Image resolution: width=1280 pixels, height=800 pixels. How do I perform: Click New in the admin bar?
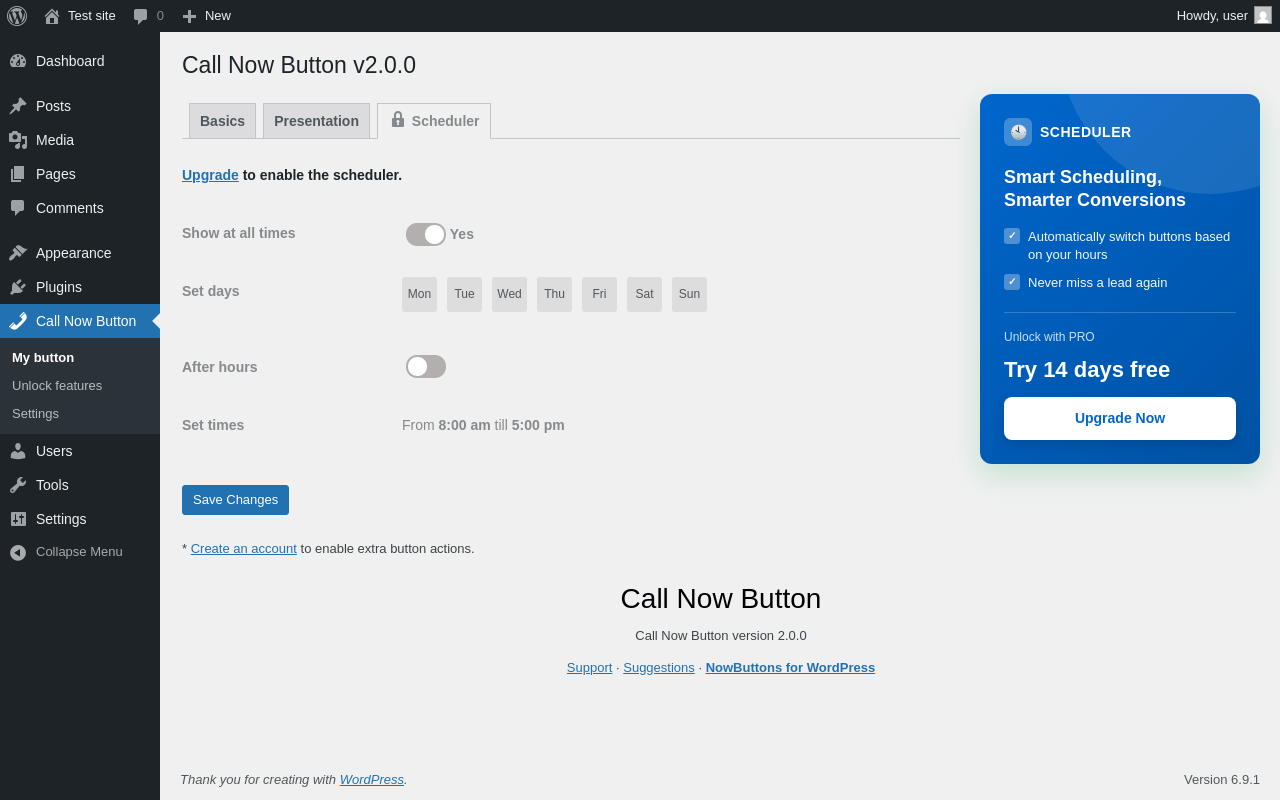pyautogui.click(x=218, y=16)
